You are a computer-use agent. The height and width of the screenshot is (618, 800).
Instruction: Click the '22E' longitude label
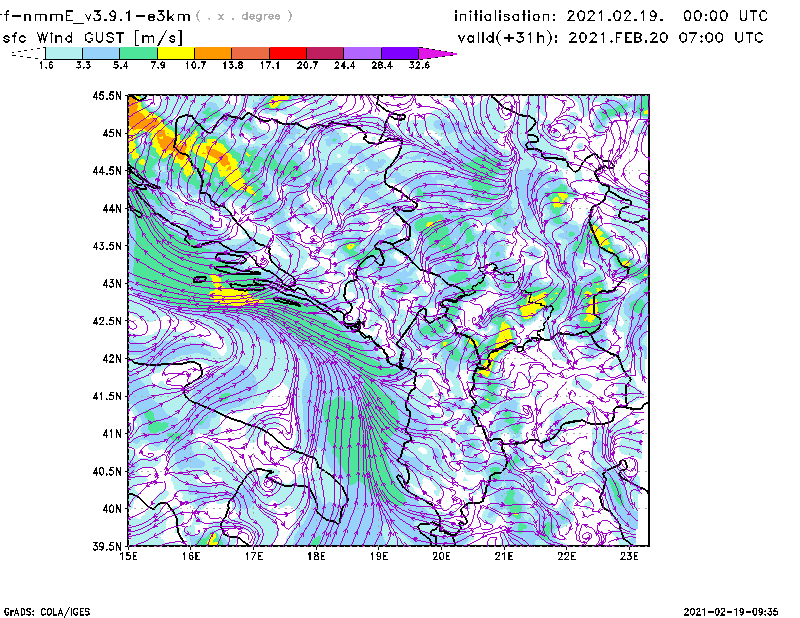click(566, 556)
